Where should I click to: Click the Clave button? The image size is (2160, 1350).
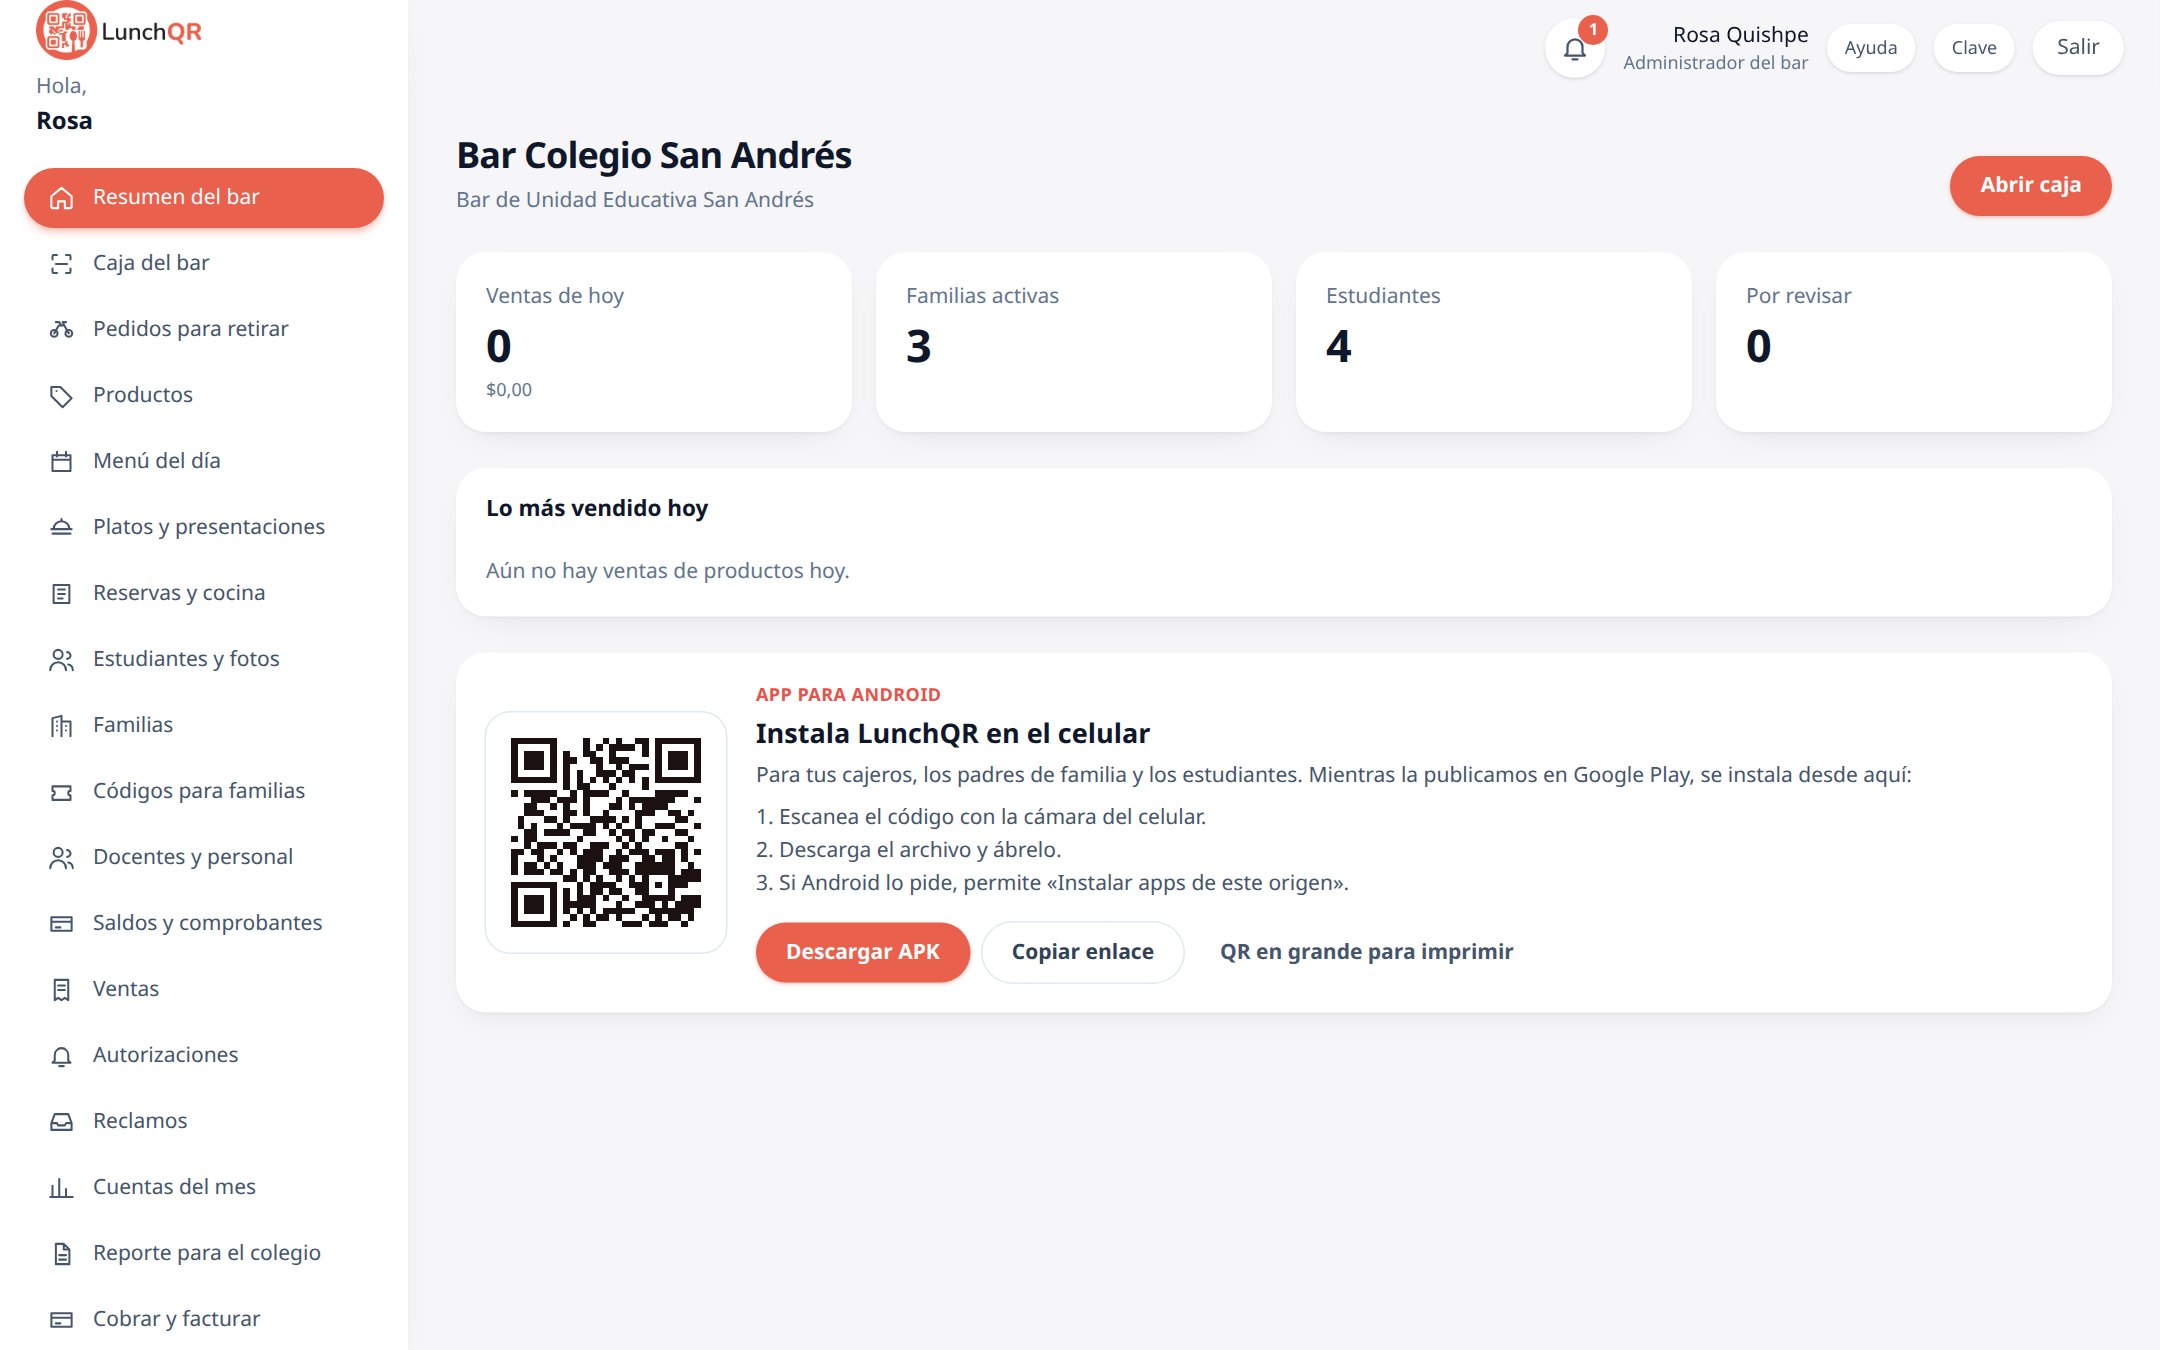click(x=1973, y=48)
